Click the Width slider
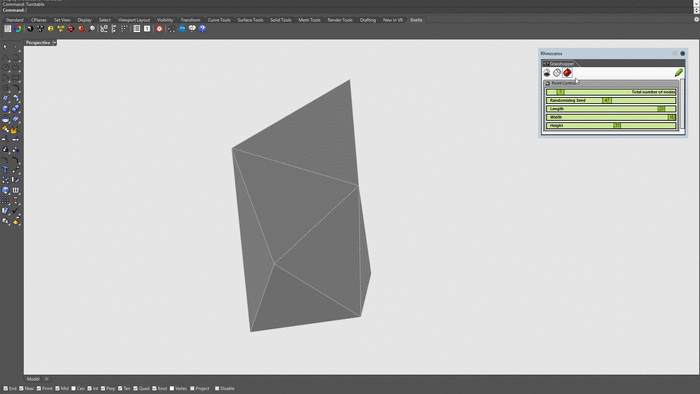700x394 pixels. click(611, 117)
